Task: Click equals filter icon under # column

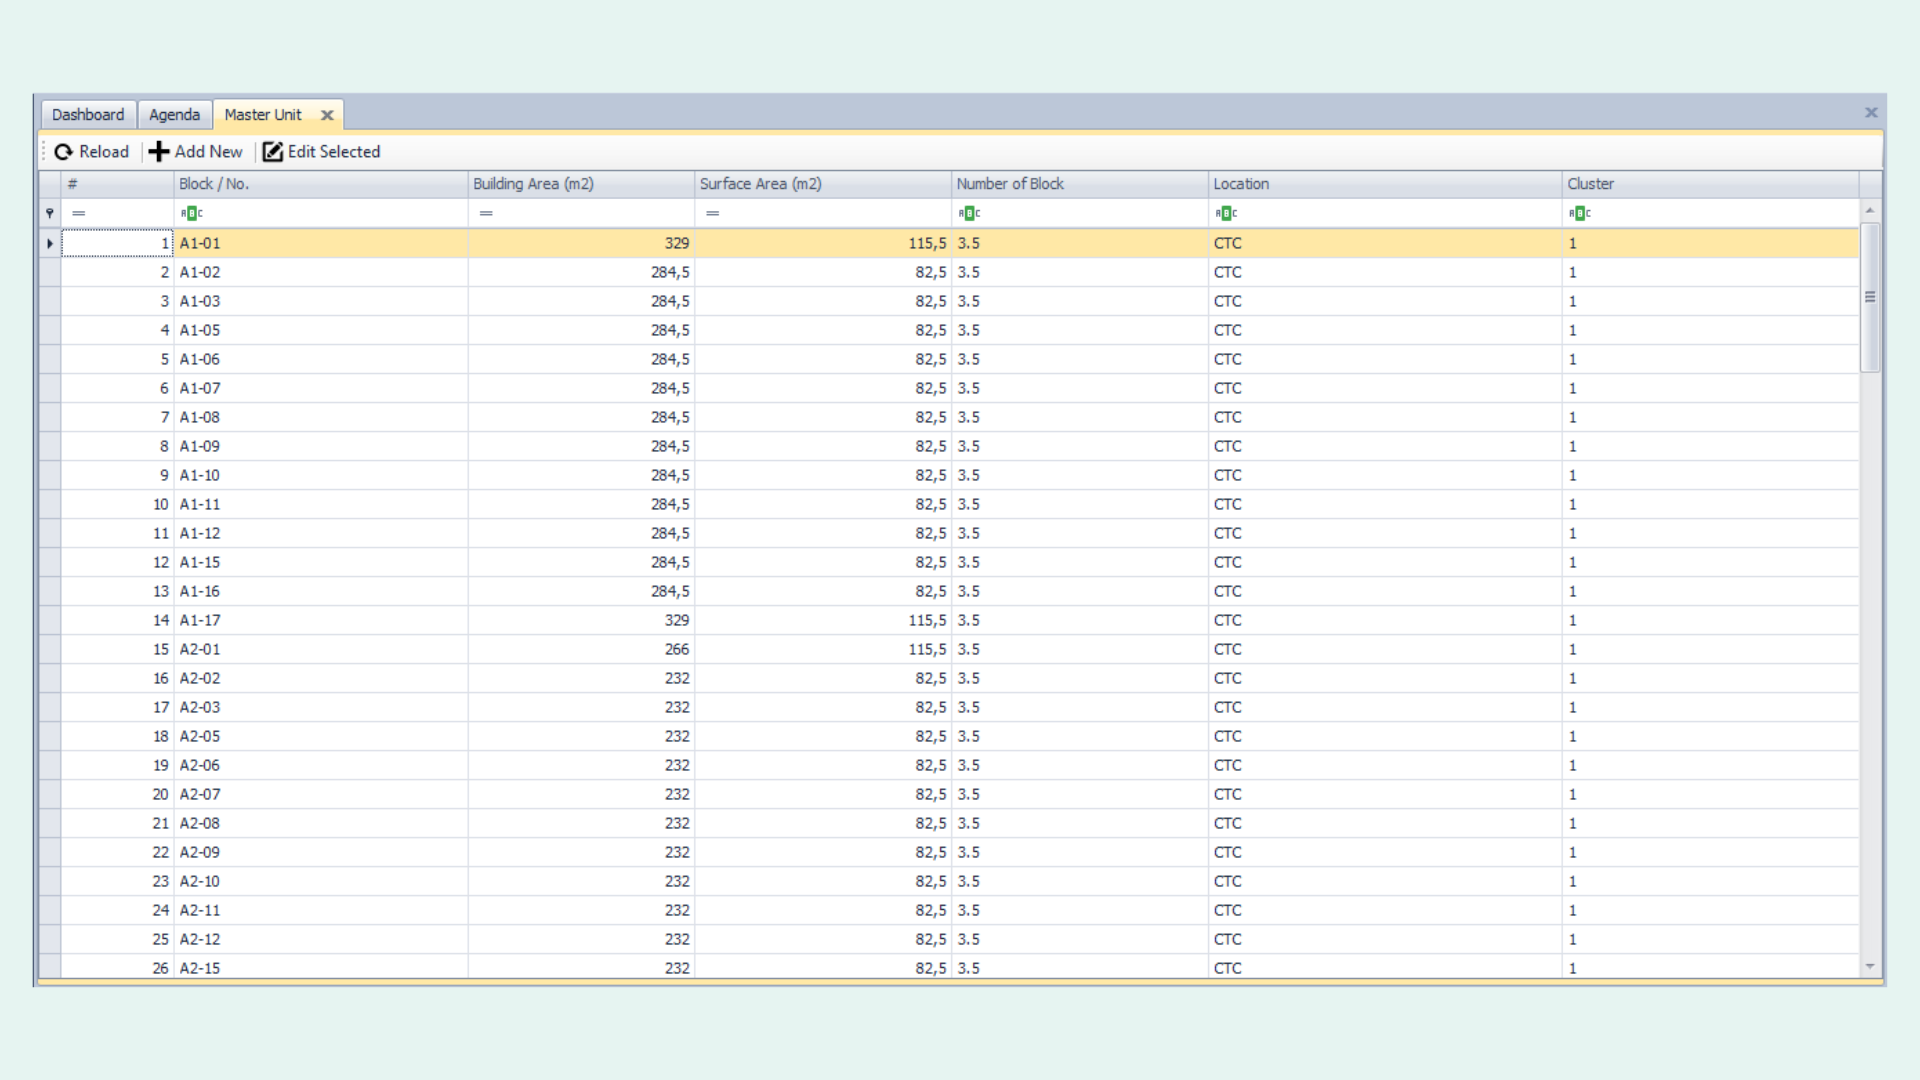Action: (x=79, y=213)
